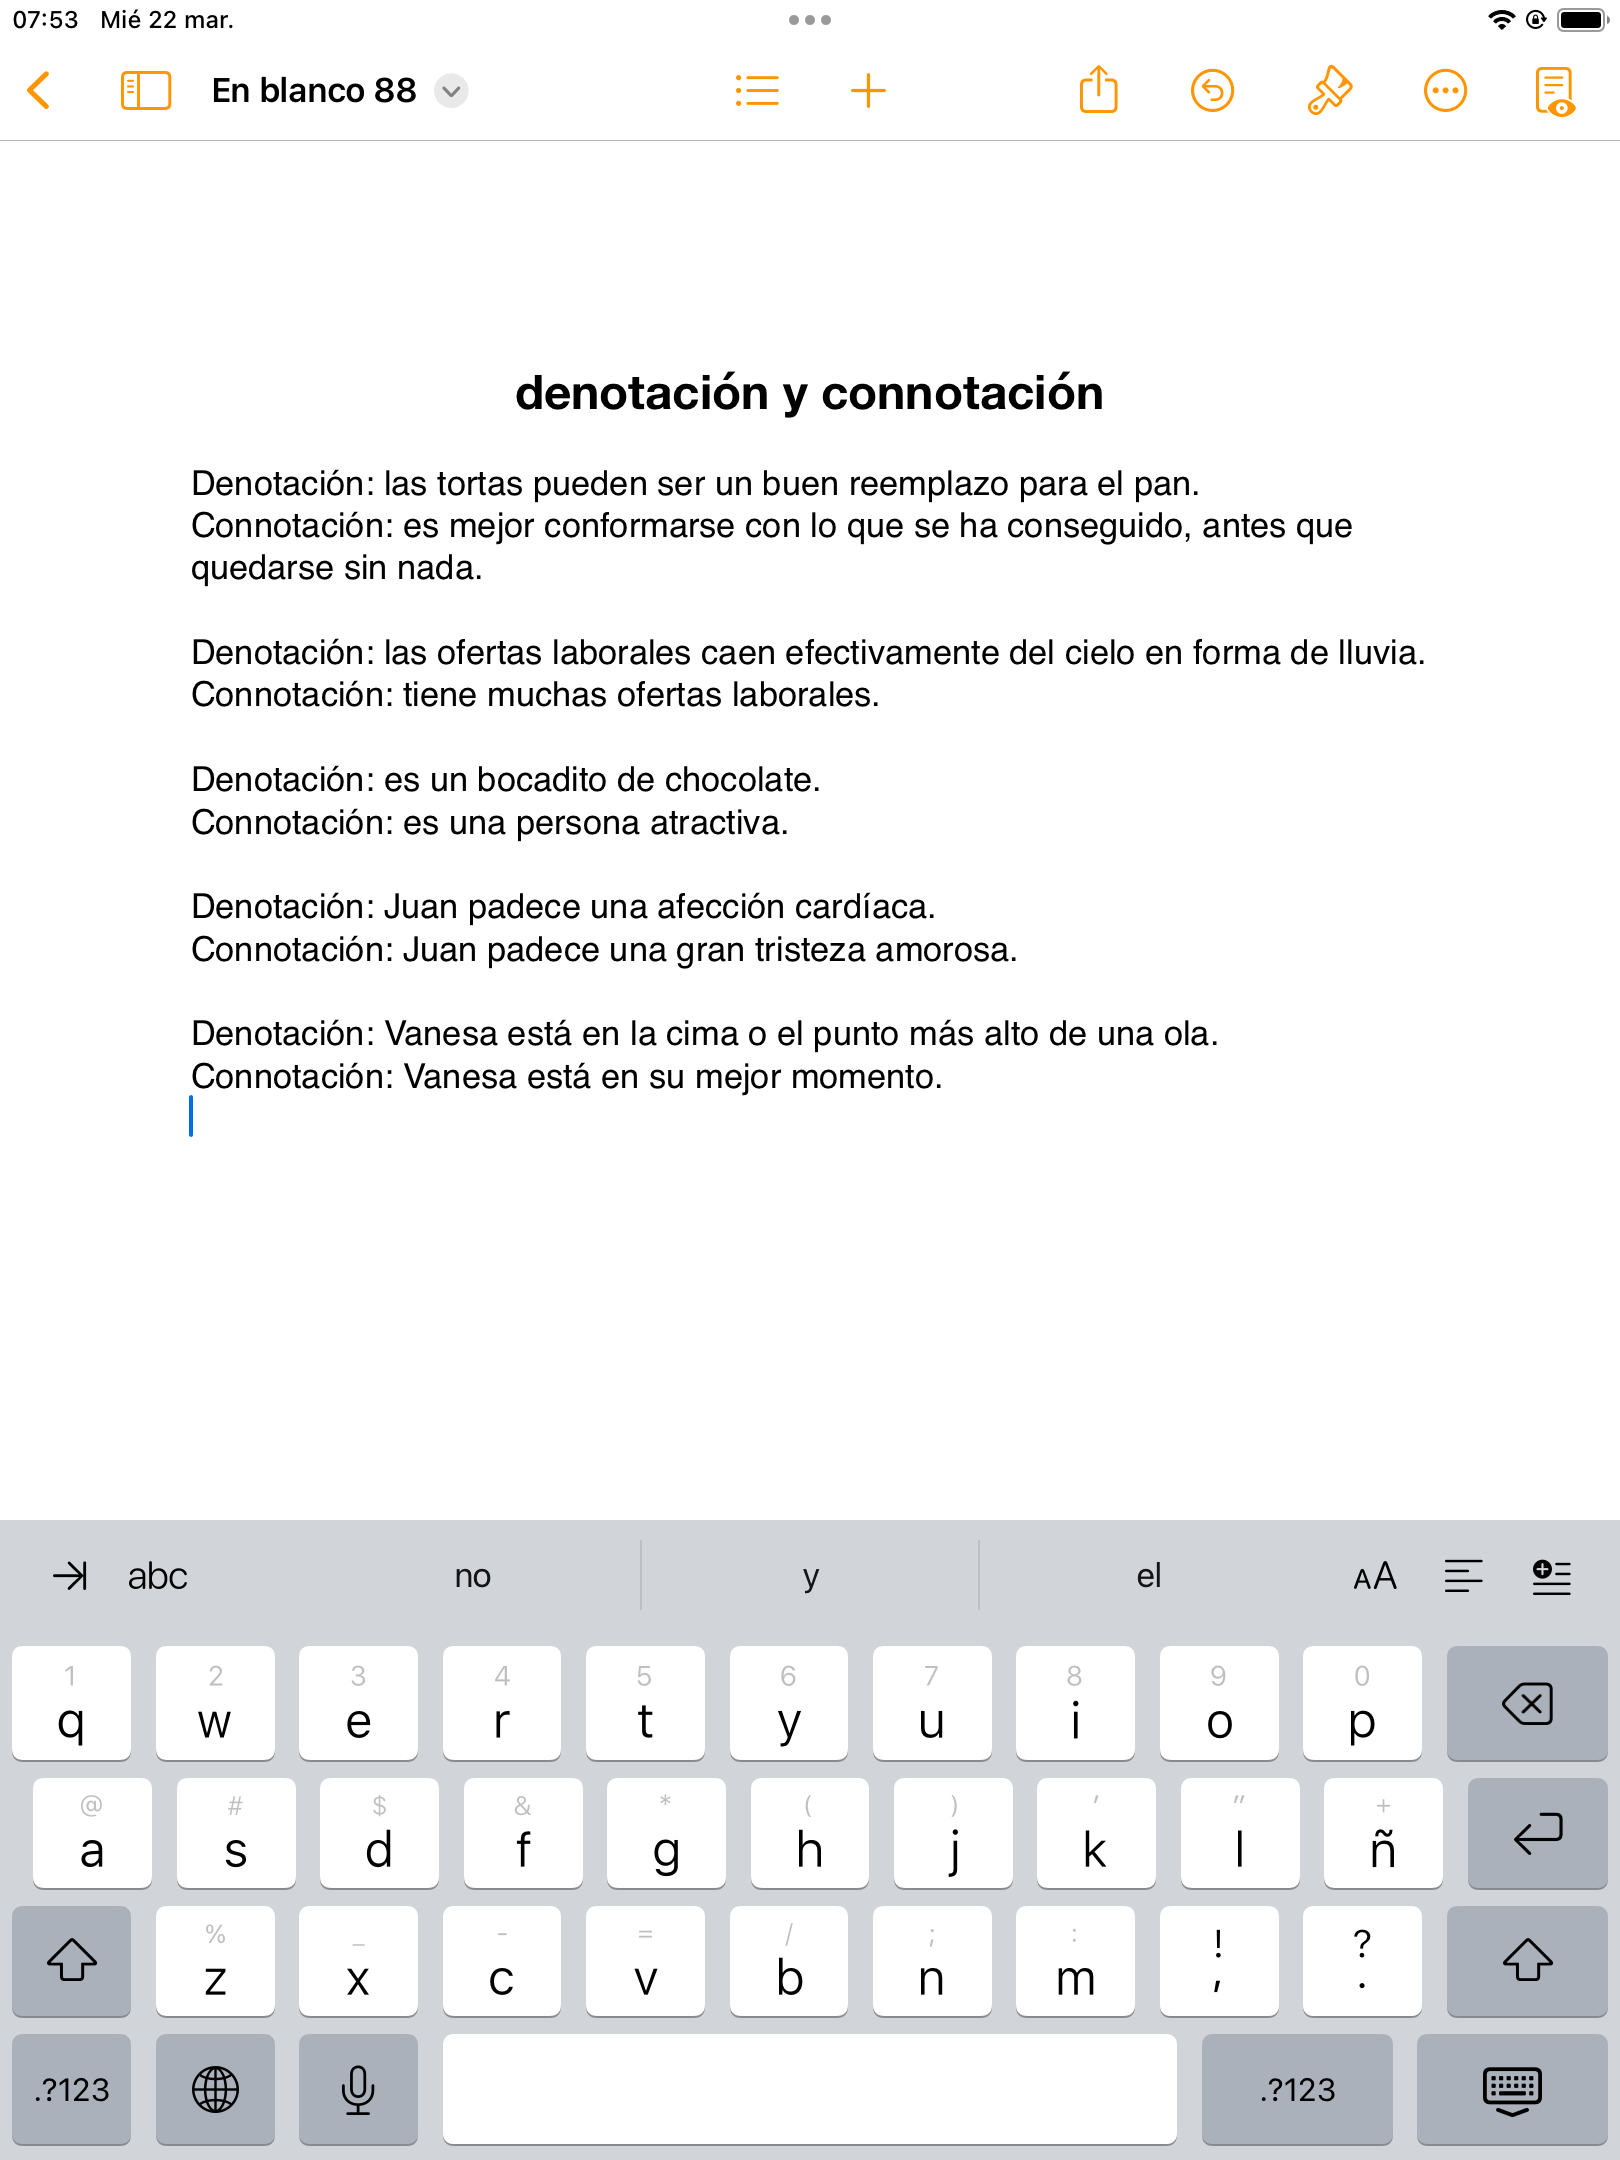
Task: Tap the left shift key
Action: point(72,1960)
